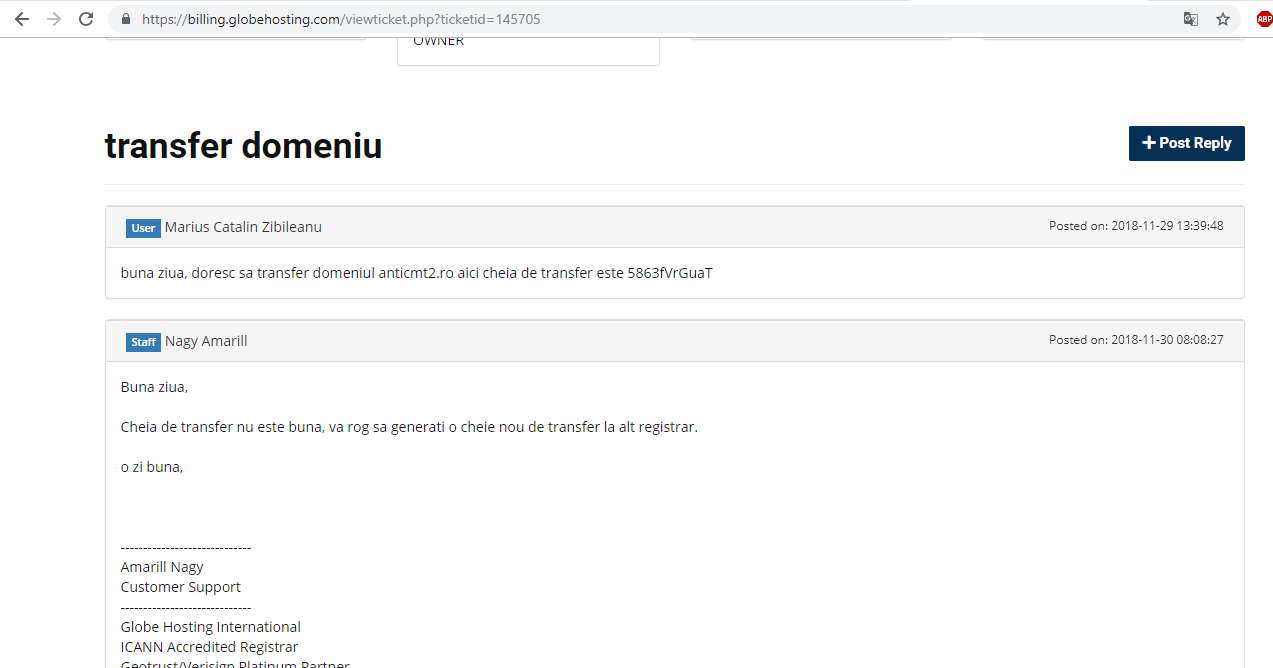
Task: Click the 'o zi buna,' closing line
Action: 152,467
